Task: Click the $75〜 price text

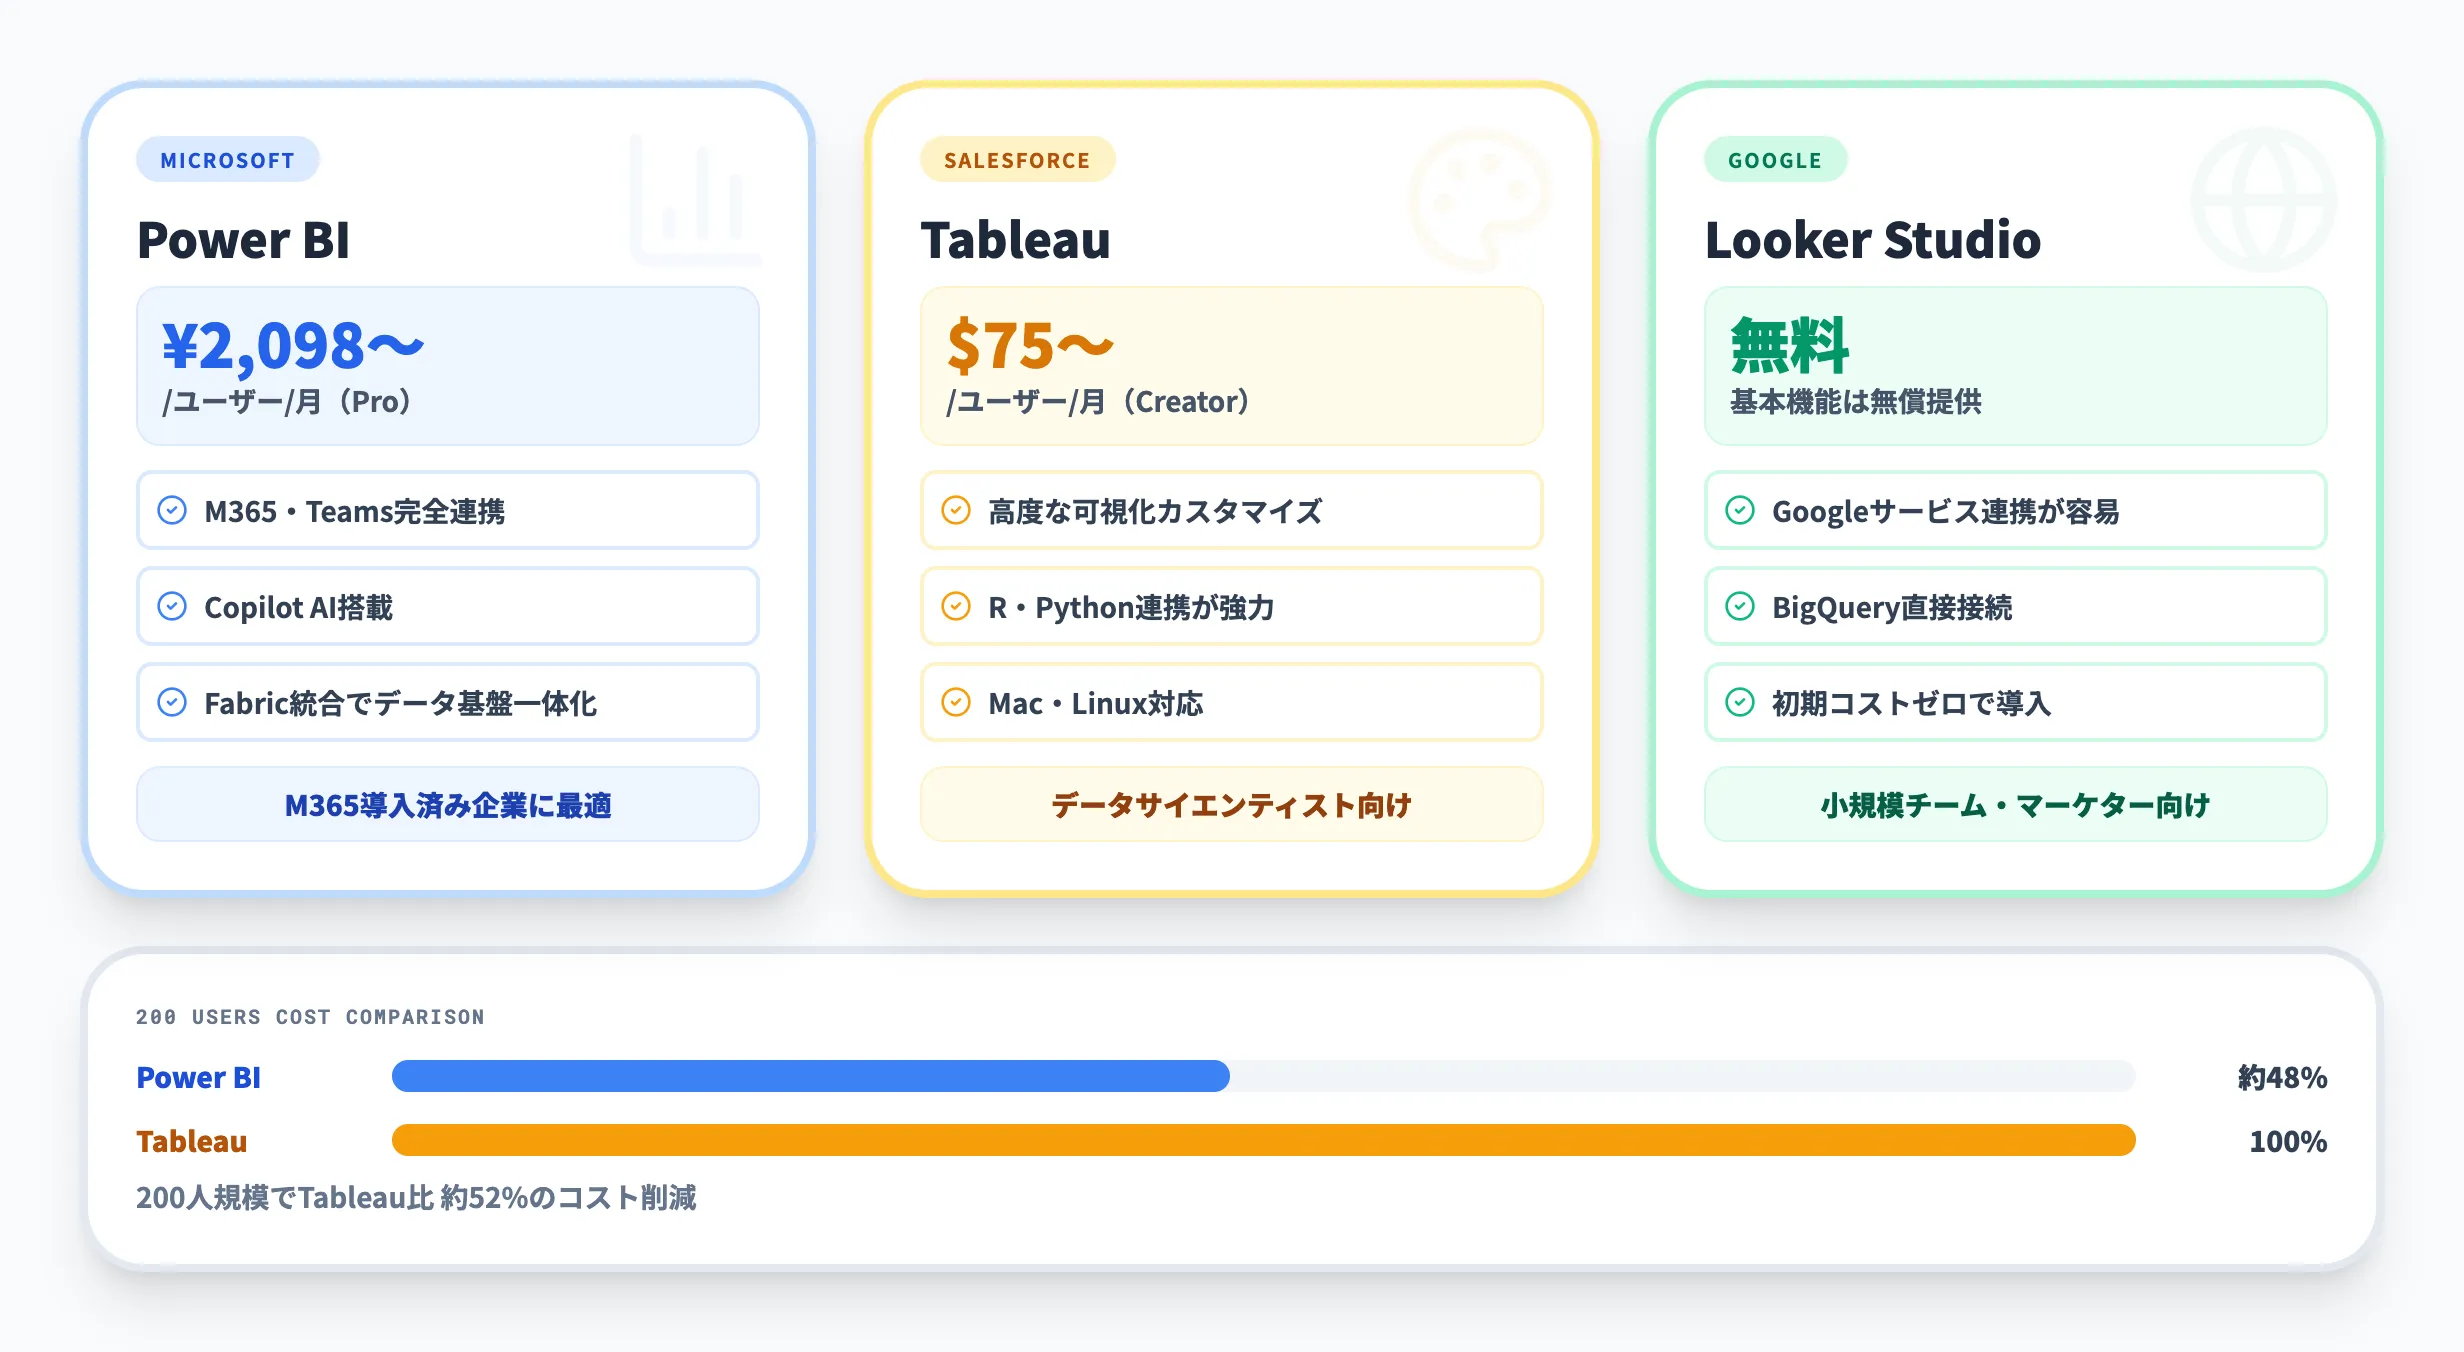Action: point(1030,345)
